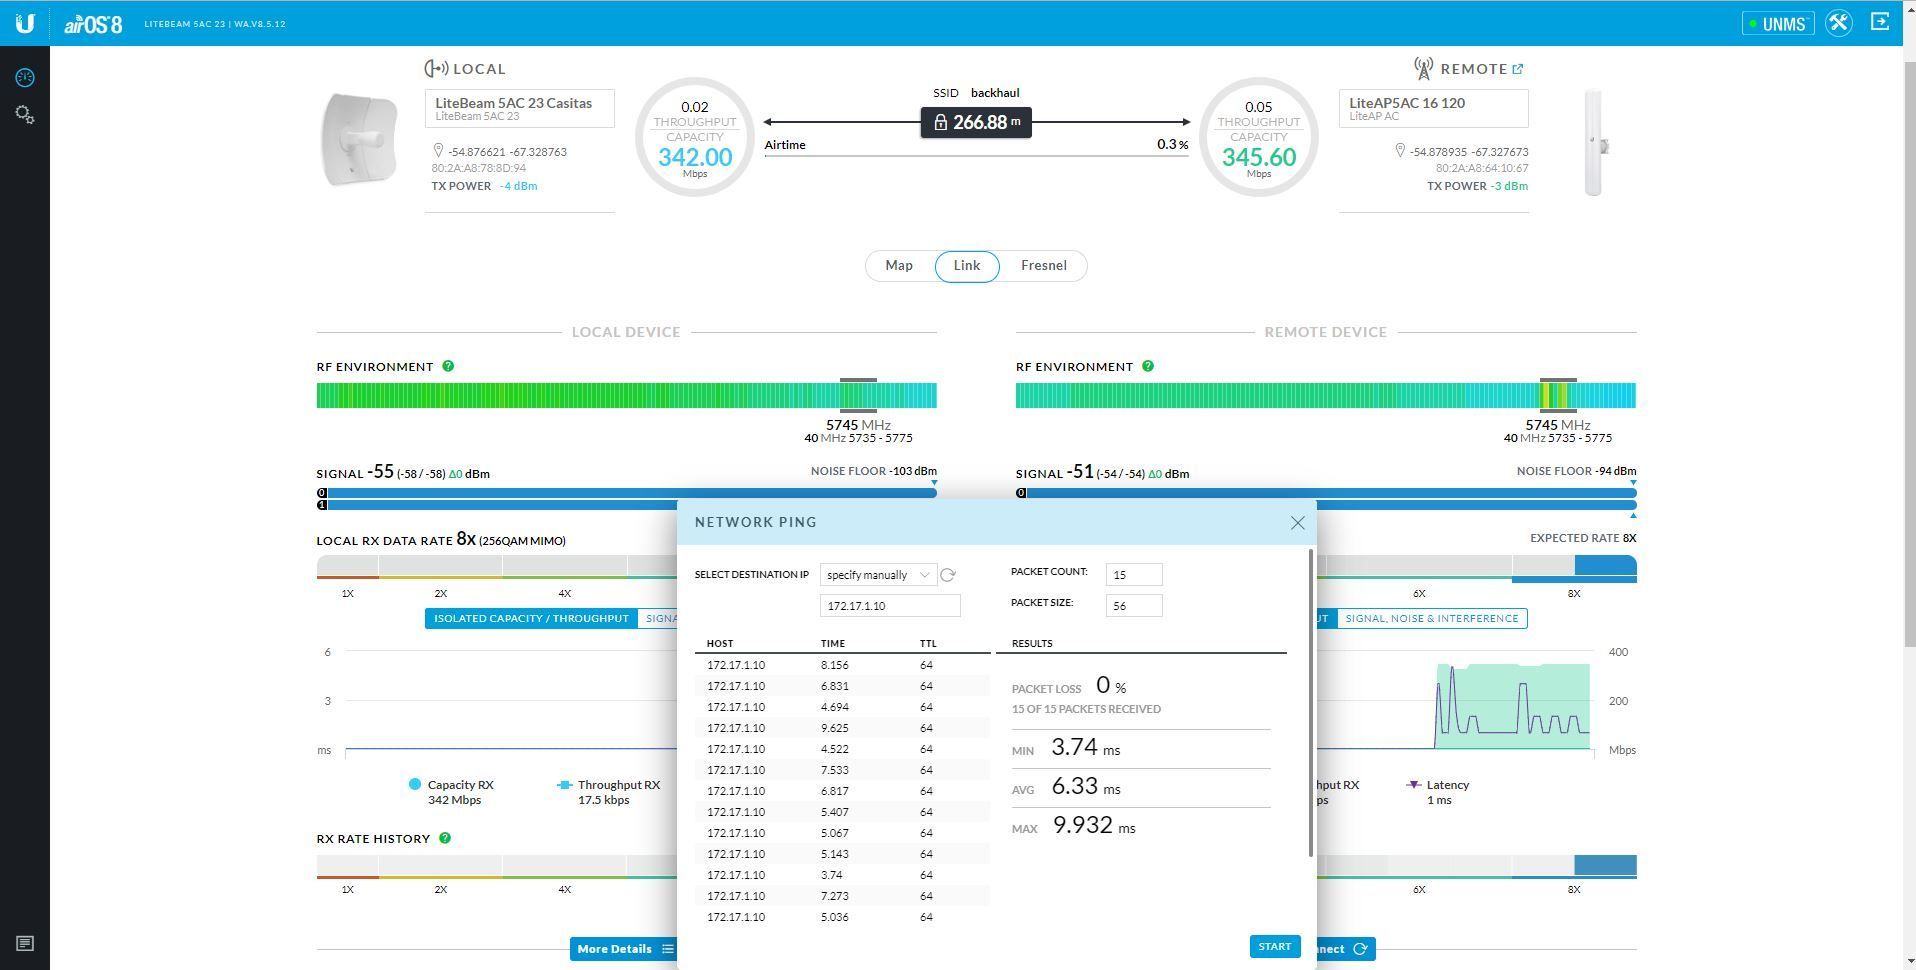Image resolution: width=1916 pixels, height=970 pixels.
Task: Click the logout icon in header
Action: [x=1880, y=22]
